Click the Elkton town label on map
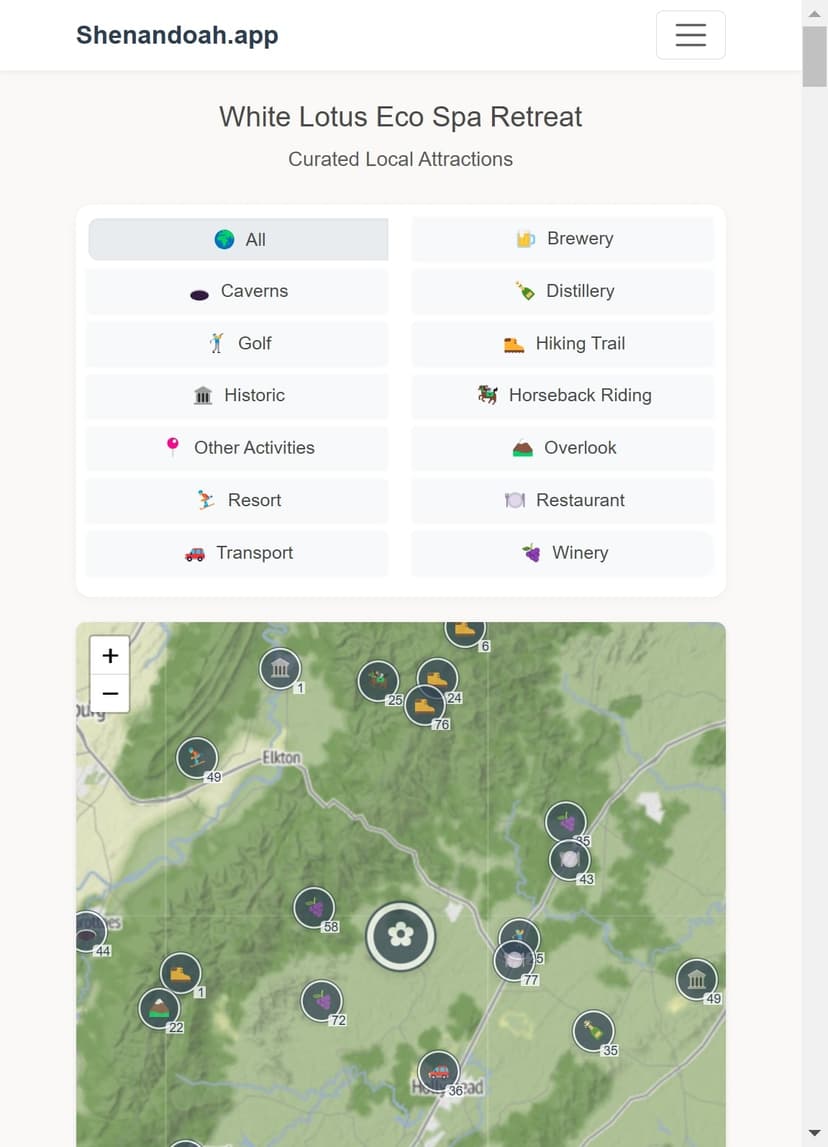This screenshot has width=828, height=1147. 282,758
